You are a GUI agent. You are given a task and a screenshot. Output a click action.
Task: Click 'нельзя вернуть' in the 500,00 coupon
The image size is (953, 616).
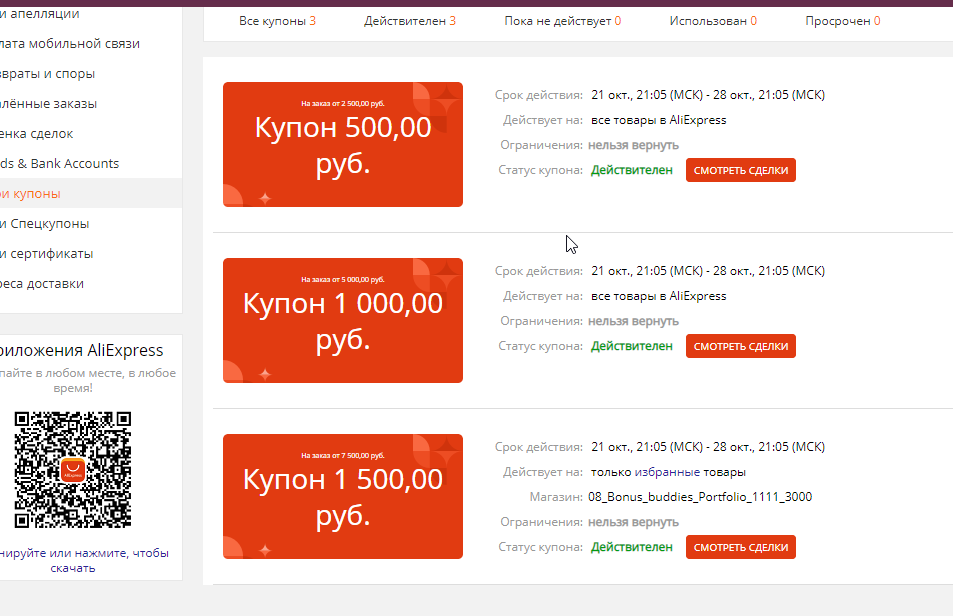633,145
